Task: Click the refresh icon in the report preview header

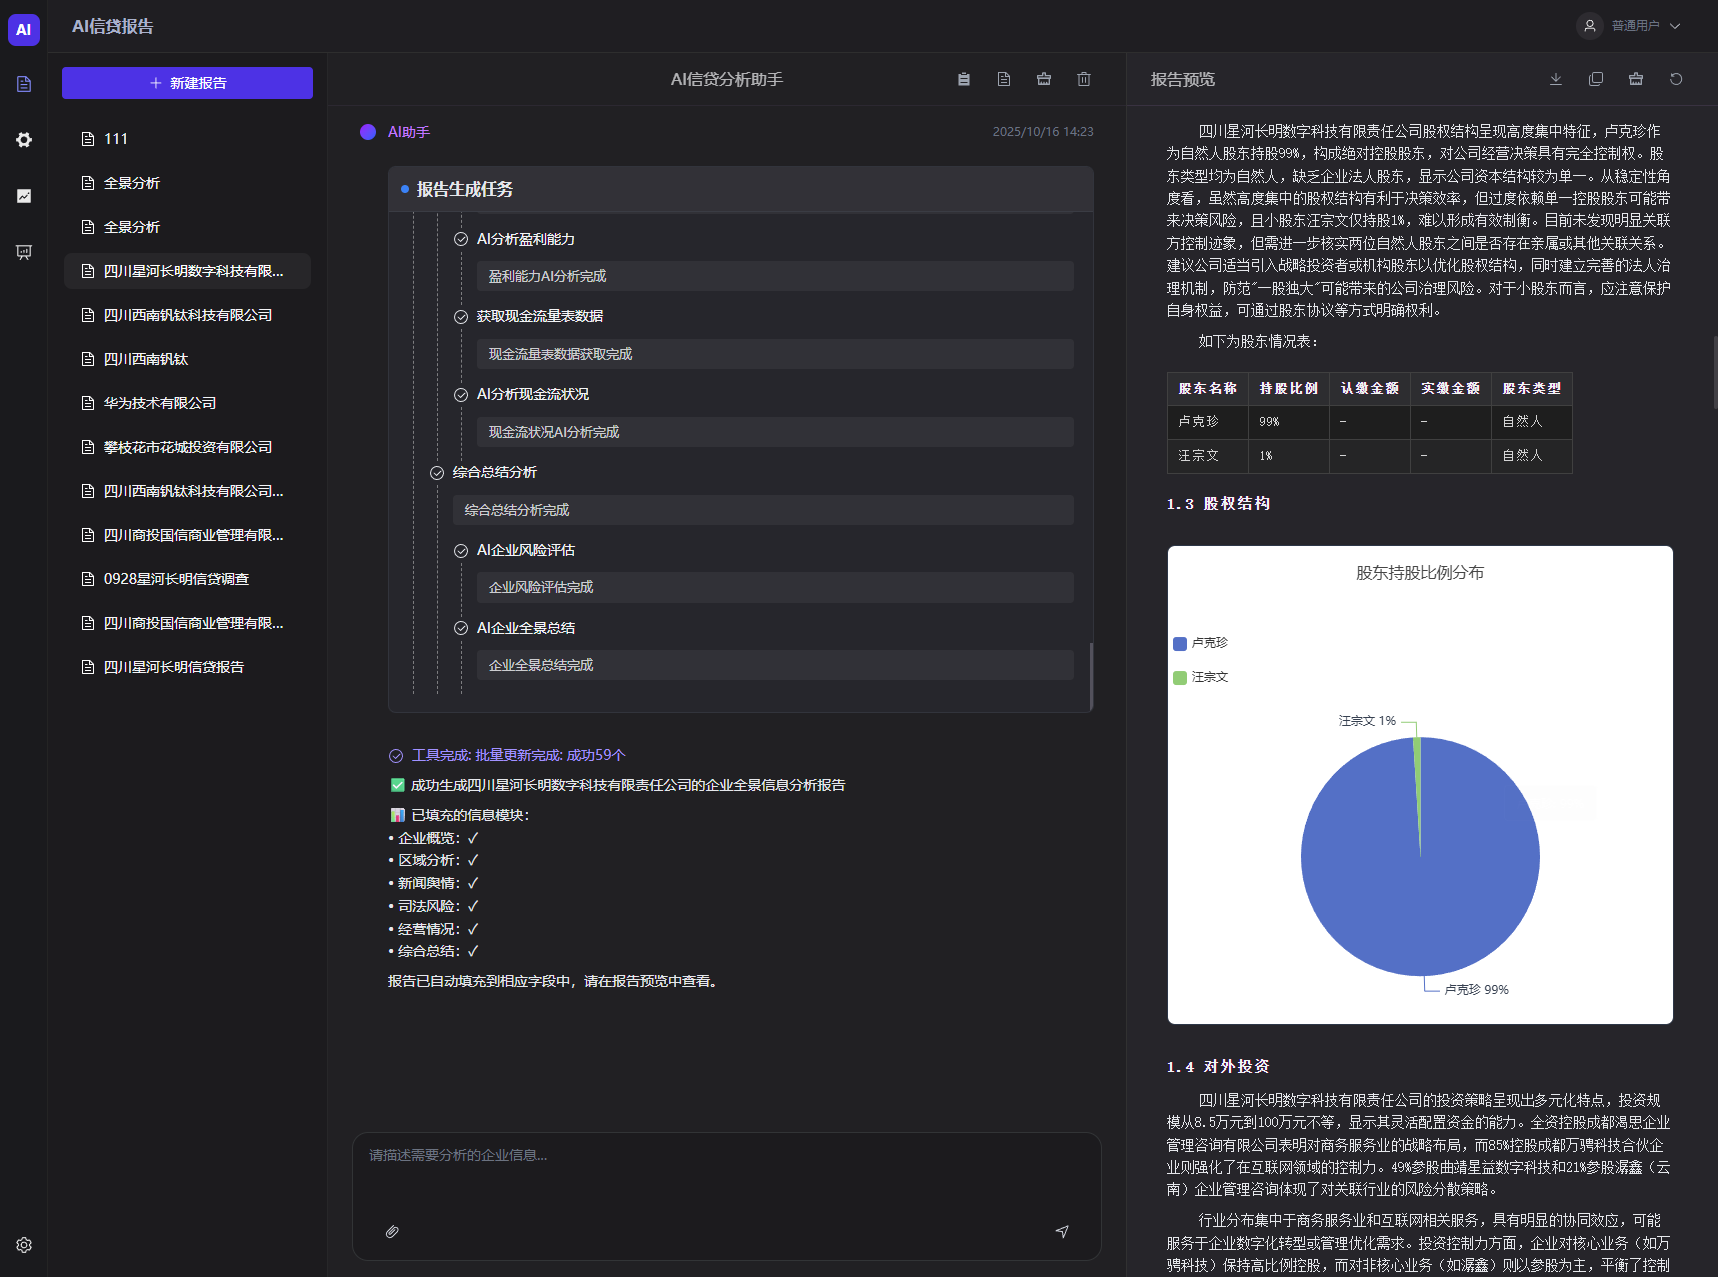Action: point(1676,79)
